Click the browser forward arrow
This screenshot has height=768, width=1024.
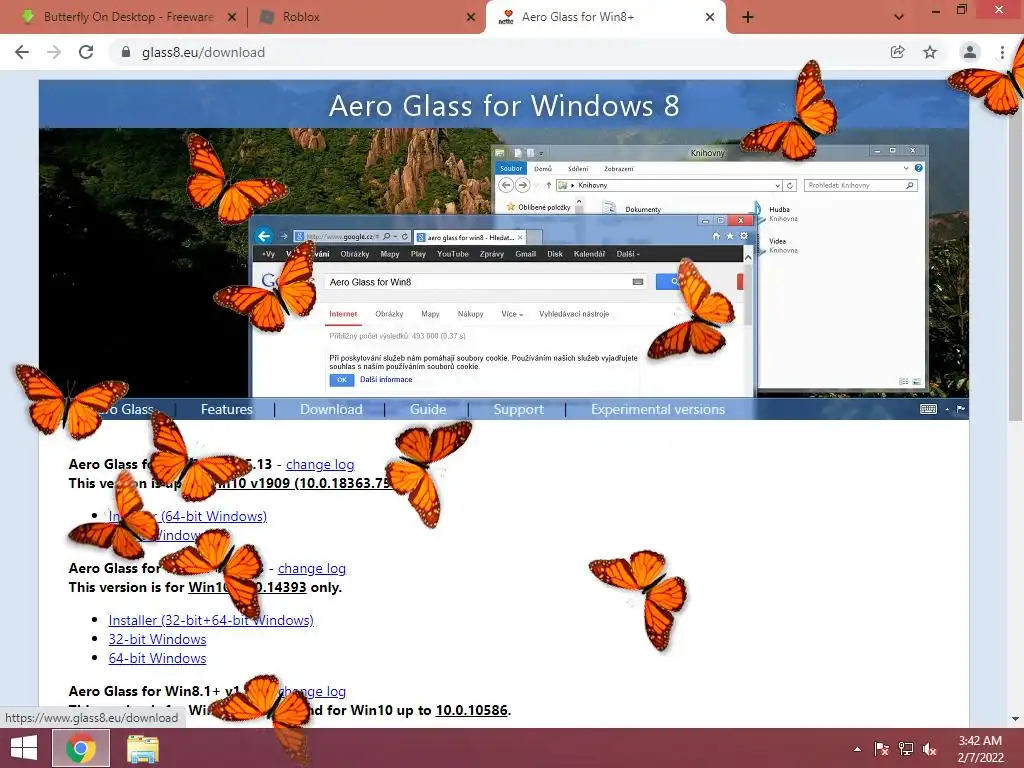[x=54, y=52]
